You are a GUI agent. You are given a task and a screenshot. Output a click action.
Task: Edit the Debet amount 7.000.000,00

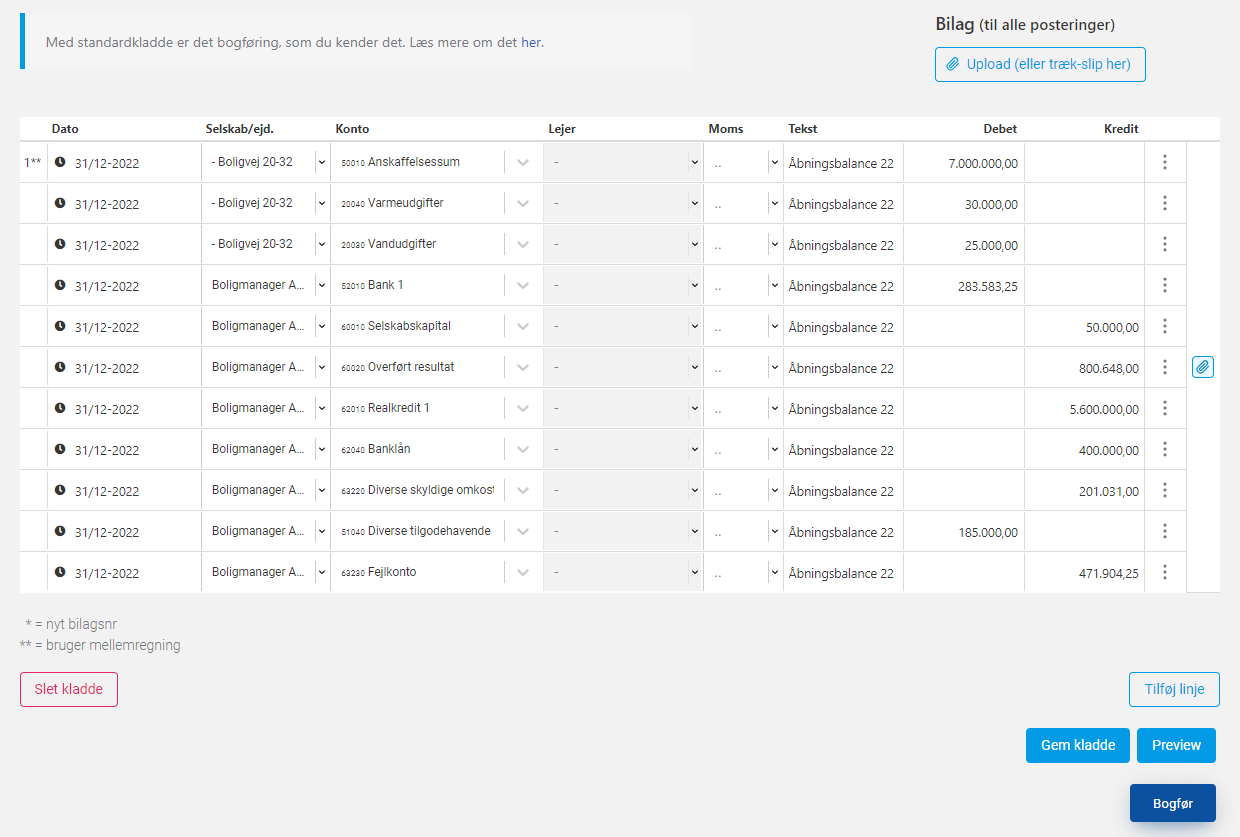click(x=964, y=162)
